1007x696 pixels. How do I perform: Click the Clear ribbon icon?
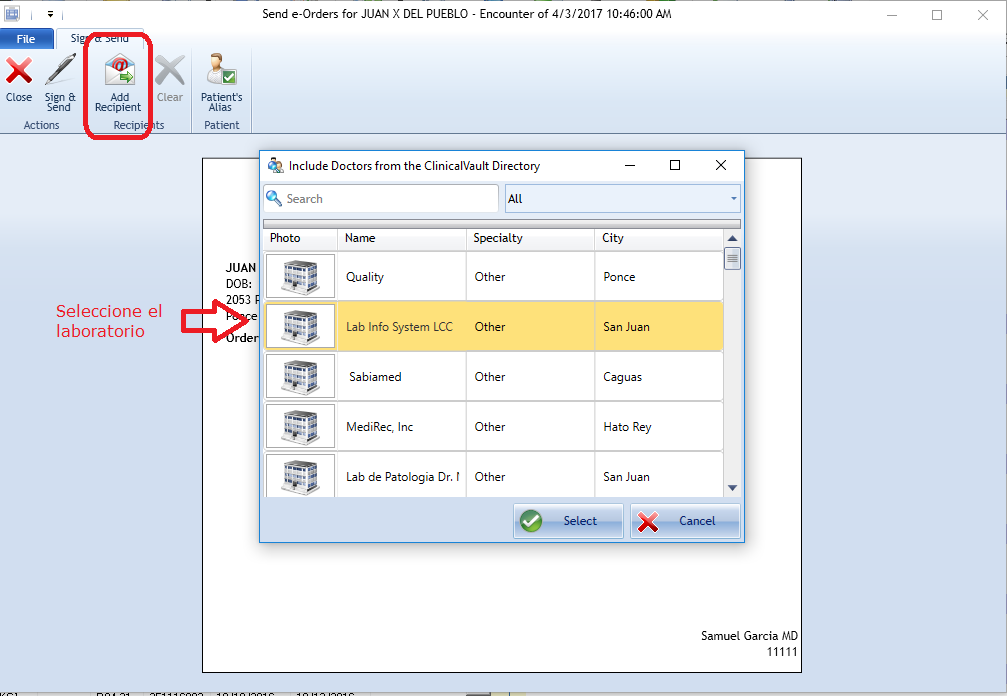pos(169,72)
